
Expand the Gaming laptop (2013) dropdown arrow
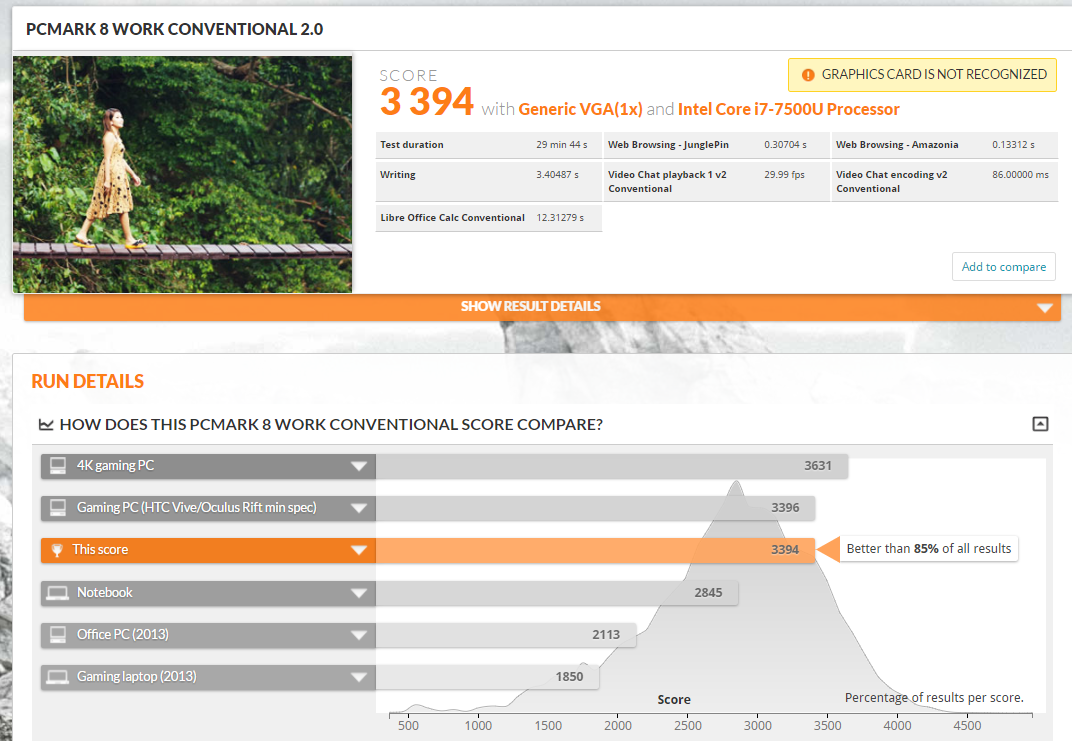pyautogui.click(x=359, y=677)
